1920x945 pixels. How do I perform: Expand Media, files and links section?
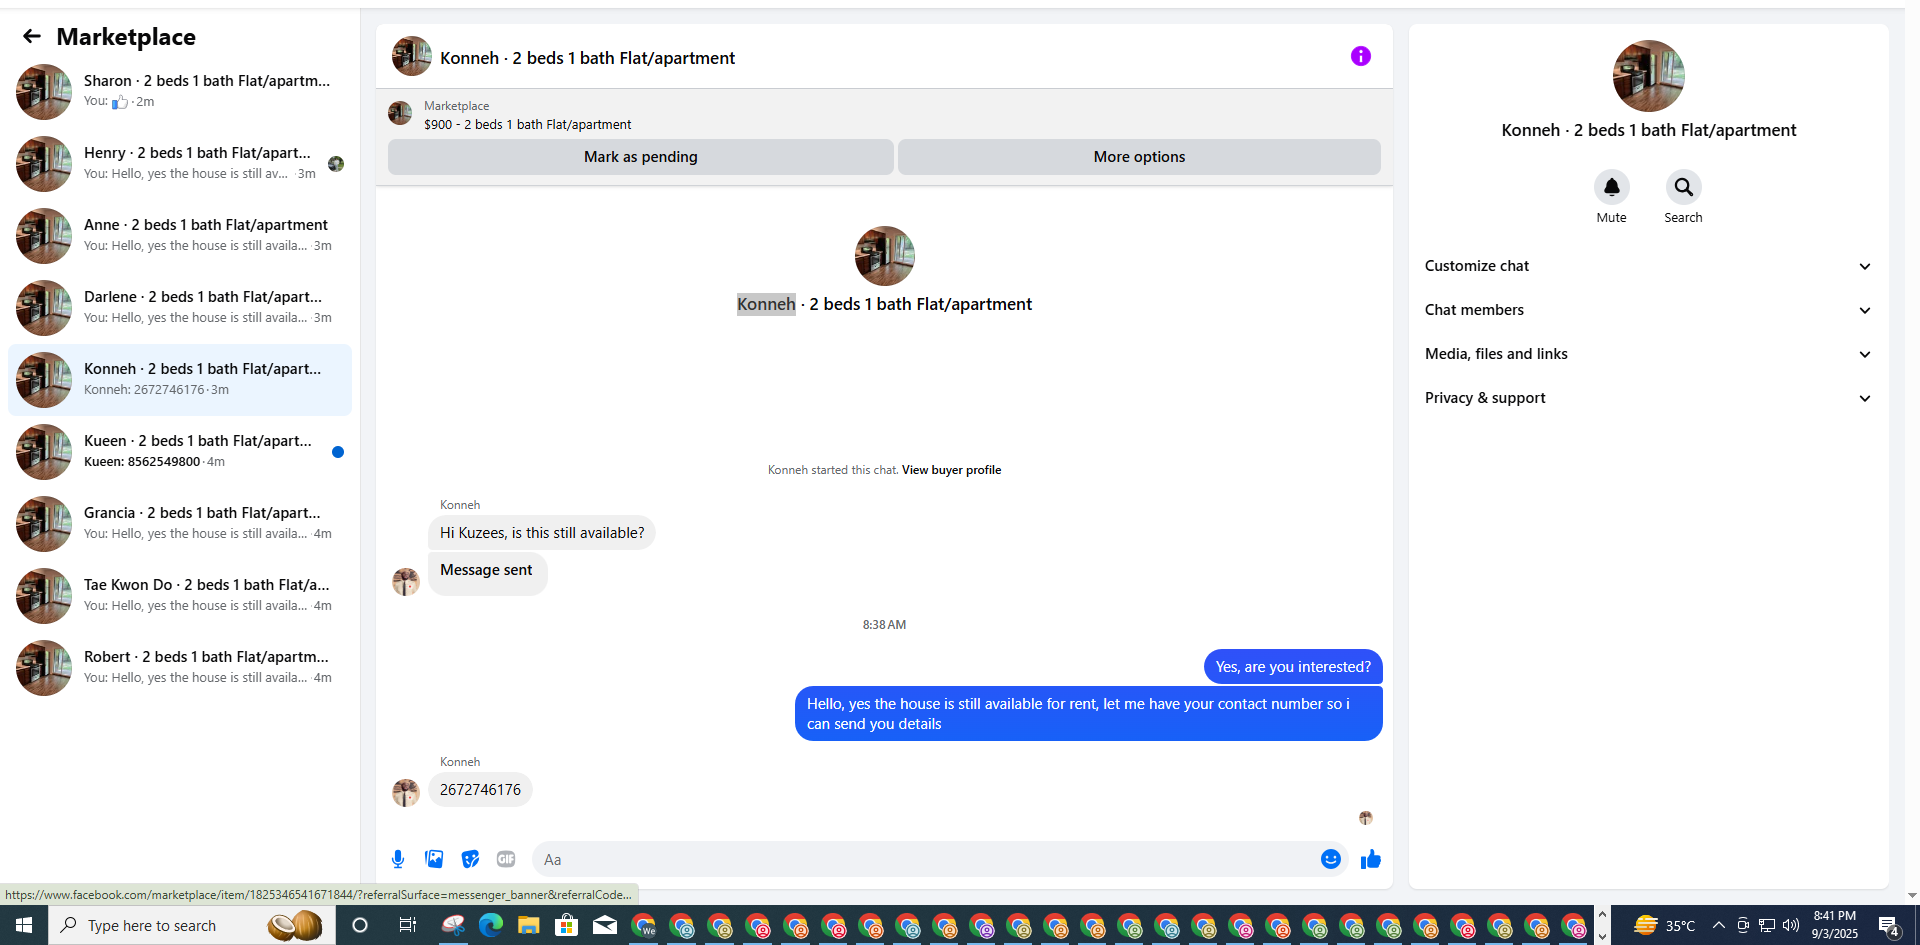tap(1648, 354)
